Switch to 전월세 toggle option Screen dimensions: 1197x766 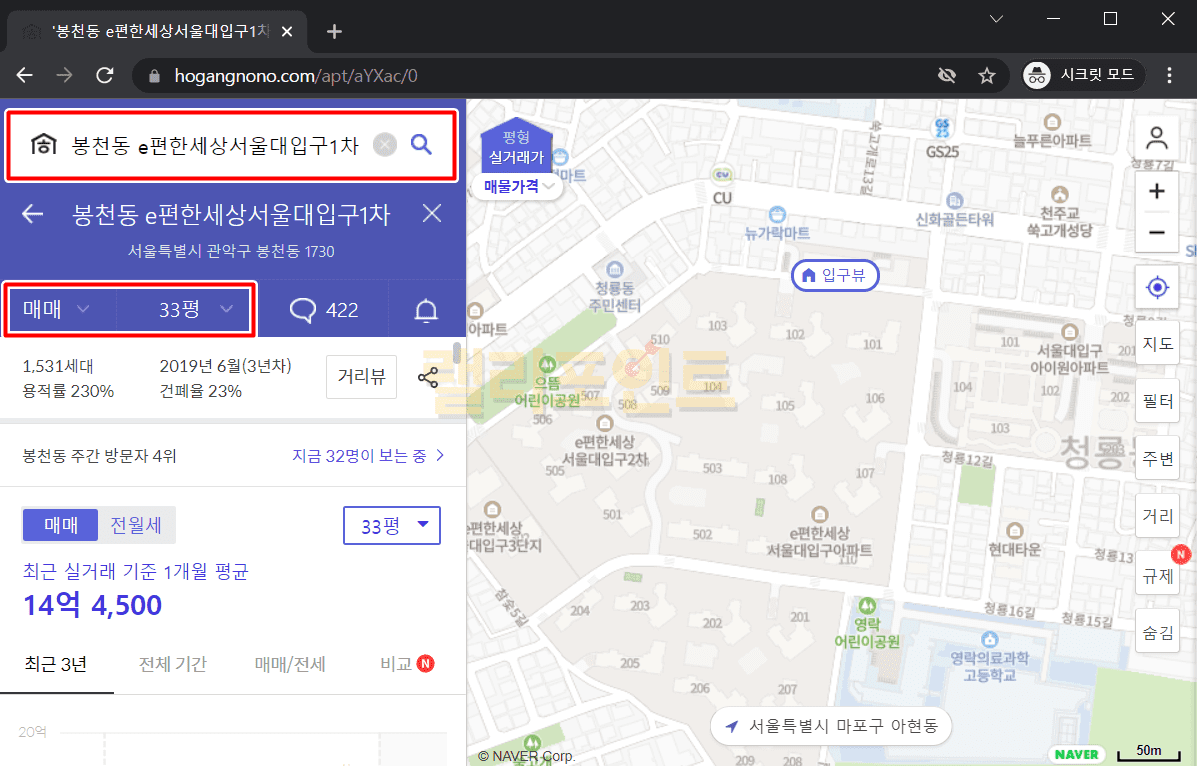(x=136, y=525)
